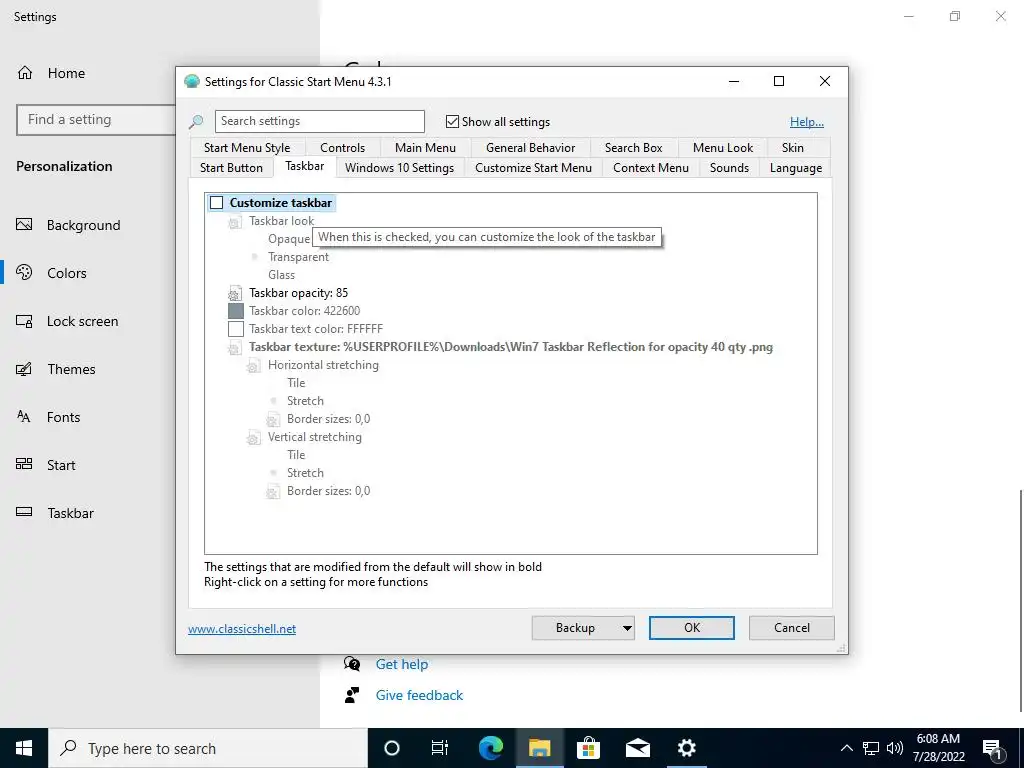Open the Customize Start Menu tab
Viewport: 1024px width, 768px height.
pyautogui.click(x=534, y=168)
